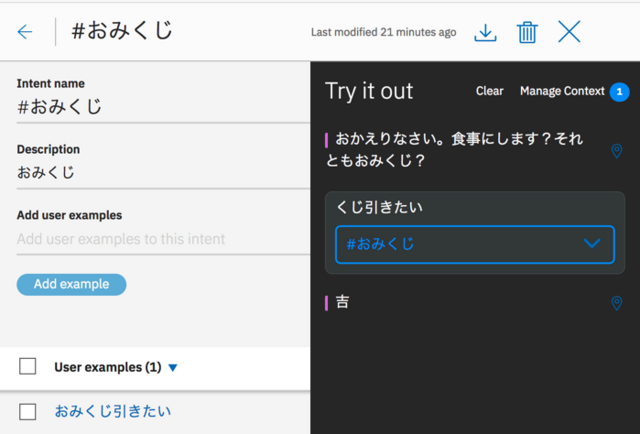Click the おかえりなさい greeting message
Screen dimensions: 640x434
click(x=454, y=149)
